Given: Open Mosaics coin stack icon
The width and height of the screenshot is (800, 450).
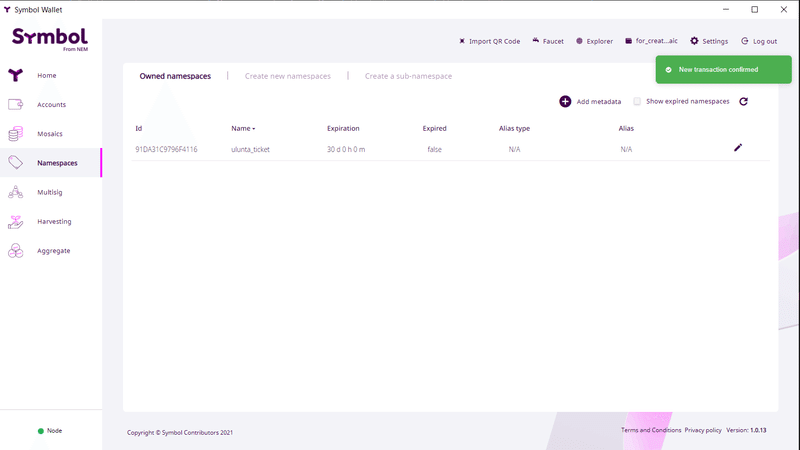Looking at the screenshot, I should coord(15,134).
